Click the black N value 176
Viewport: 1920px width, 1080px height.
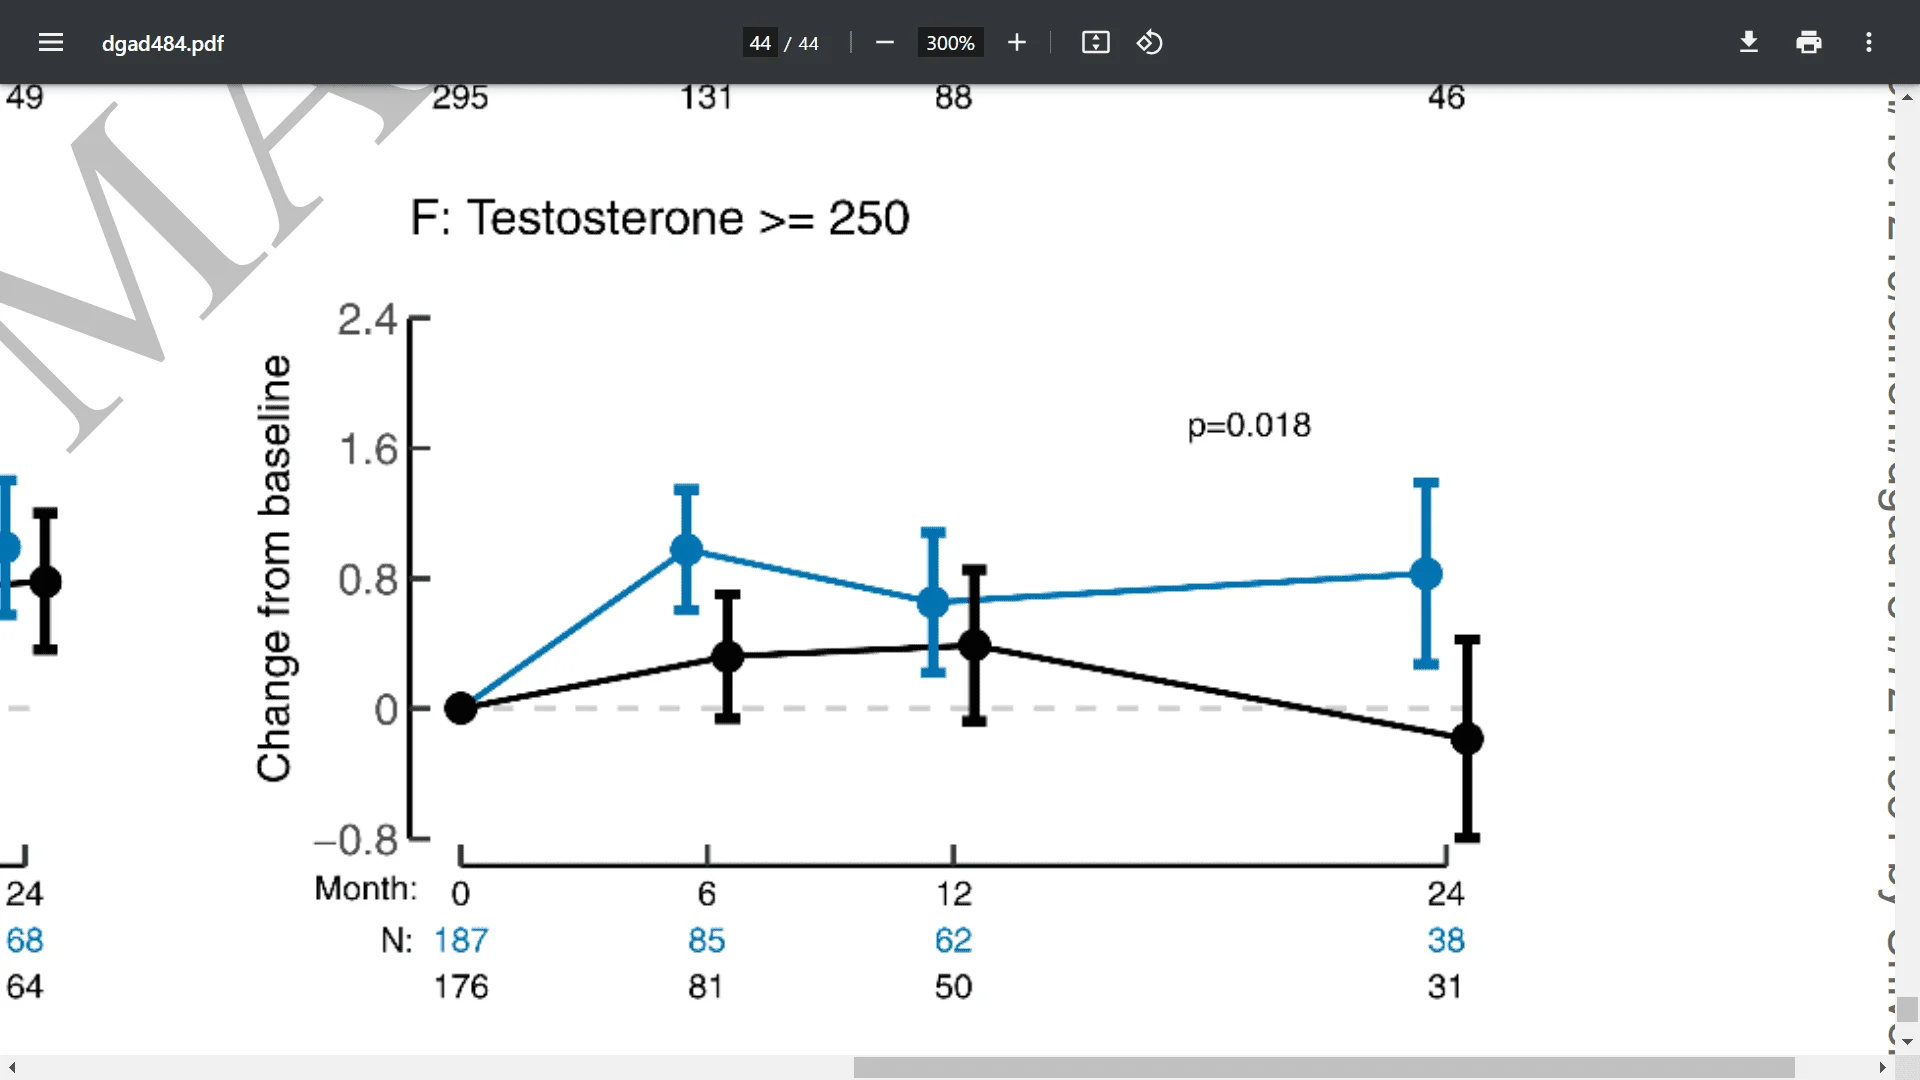(x=461, y=987)
